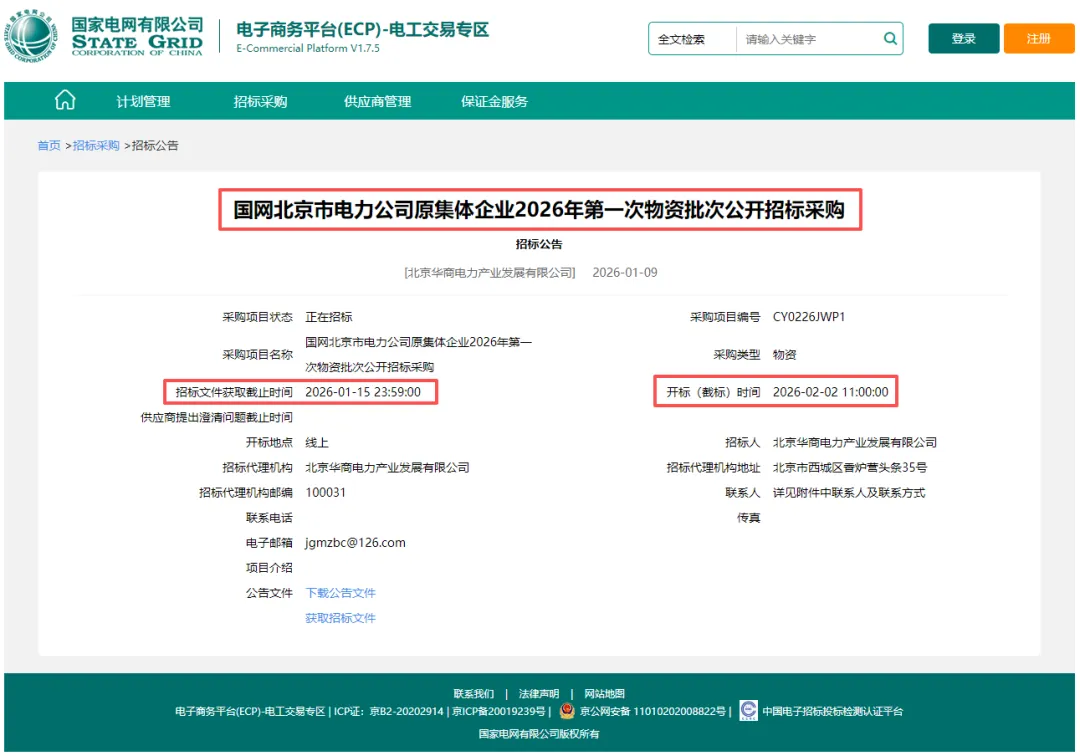Click the email jgmzbc@126.com
Screen dimensions: 1080x756
click(355, 543)
